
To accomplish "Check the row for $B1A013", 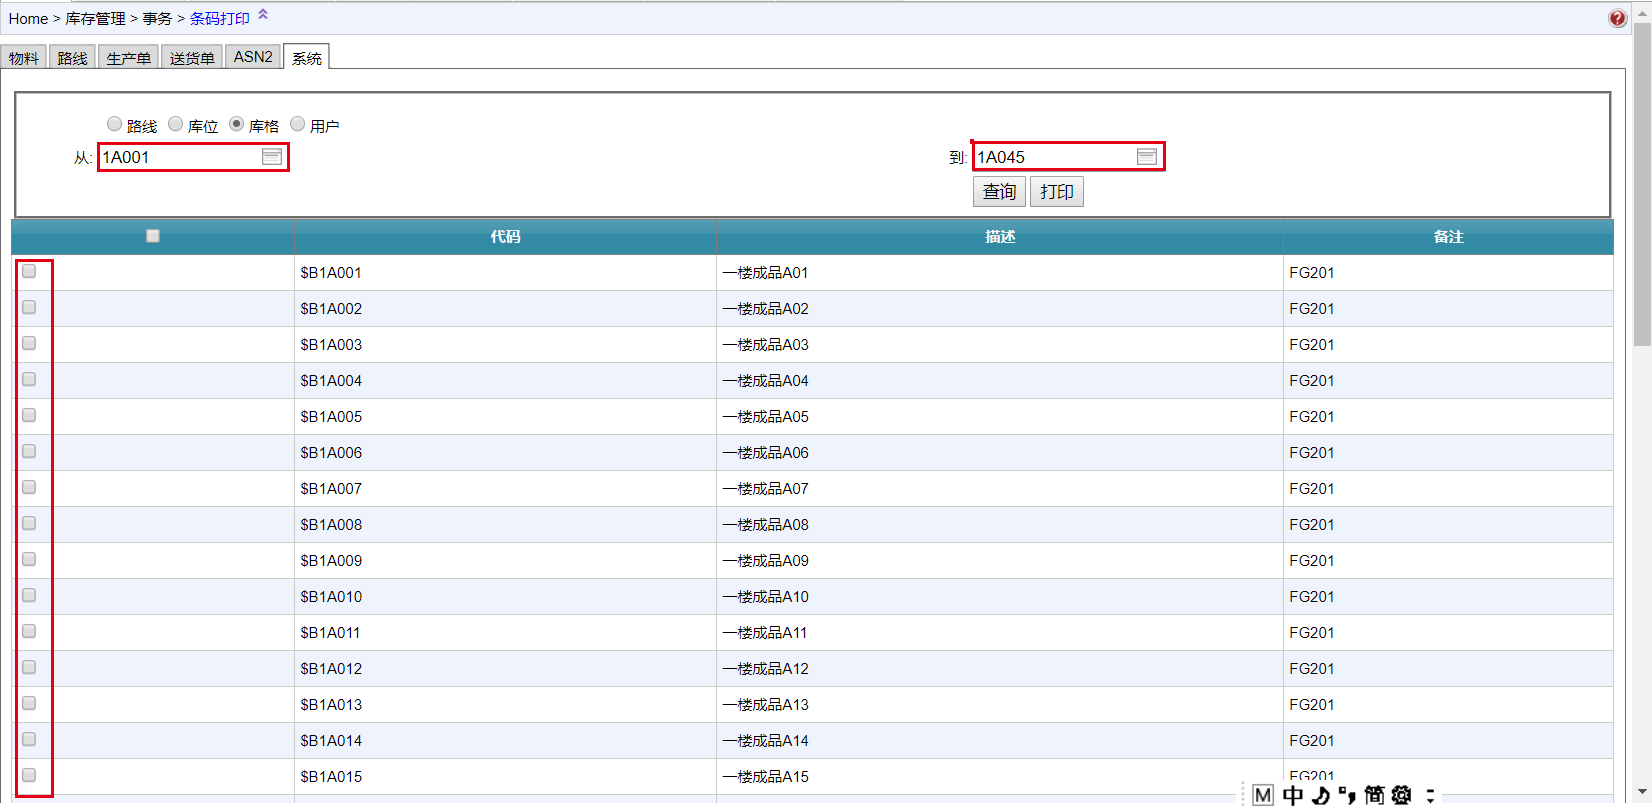I will point(29,703).
